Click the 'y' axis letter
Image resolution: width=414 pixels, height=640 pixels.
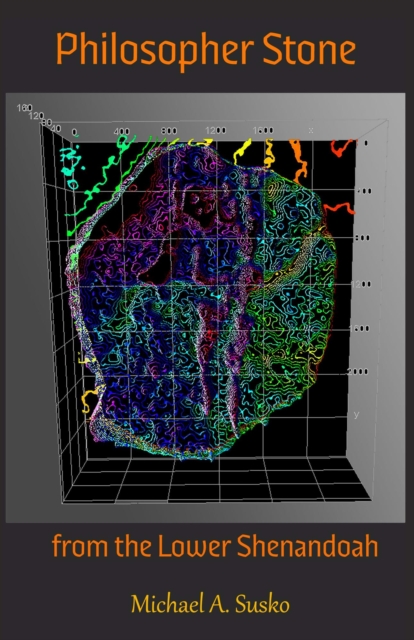[356, 414]
